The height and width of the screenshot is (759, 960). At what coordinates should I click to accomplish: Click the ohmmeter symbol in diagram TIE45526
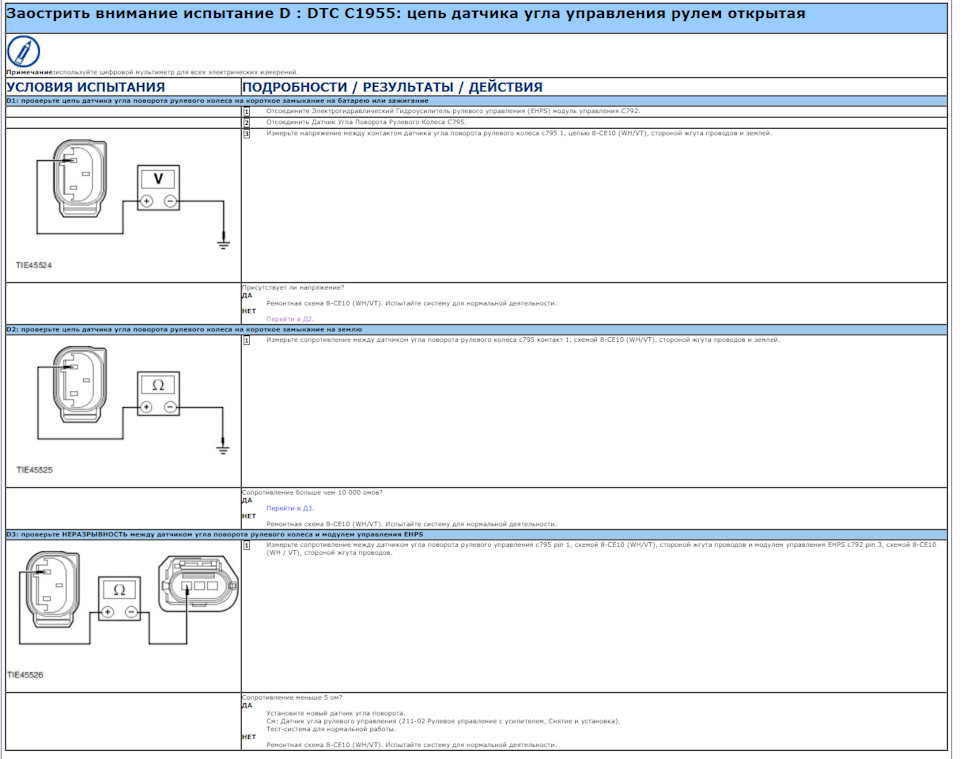click(119, 598)
